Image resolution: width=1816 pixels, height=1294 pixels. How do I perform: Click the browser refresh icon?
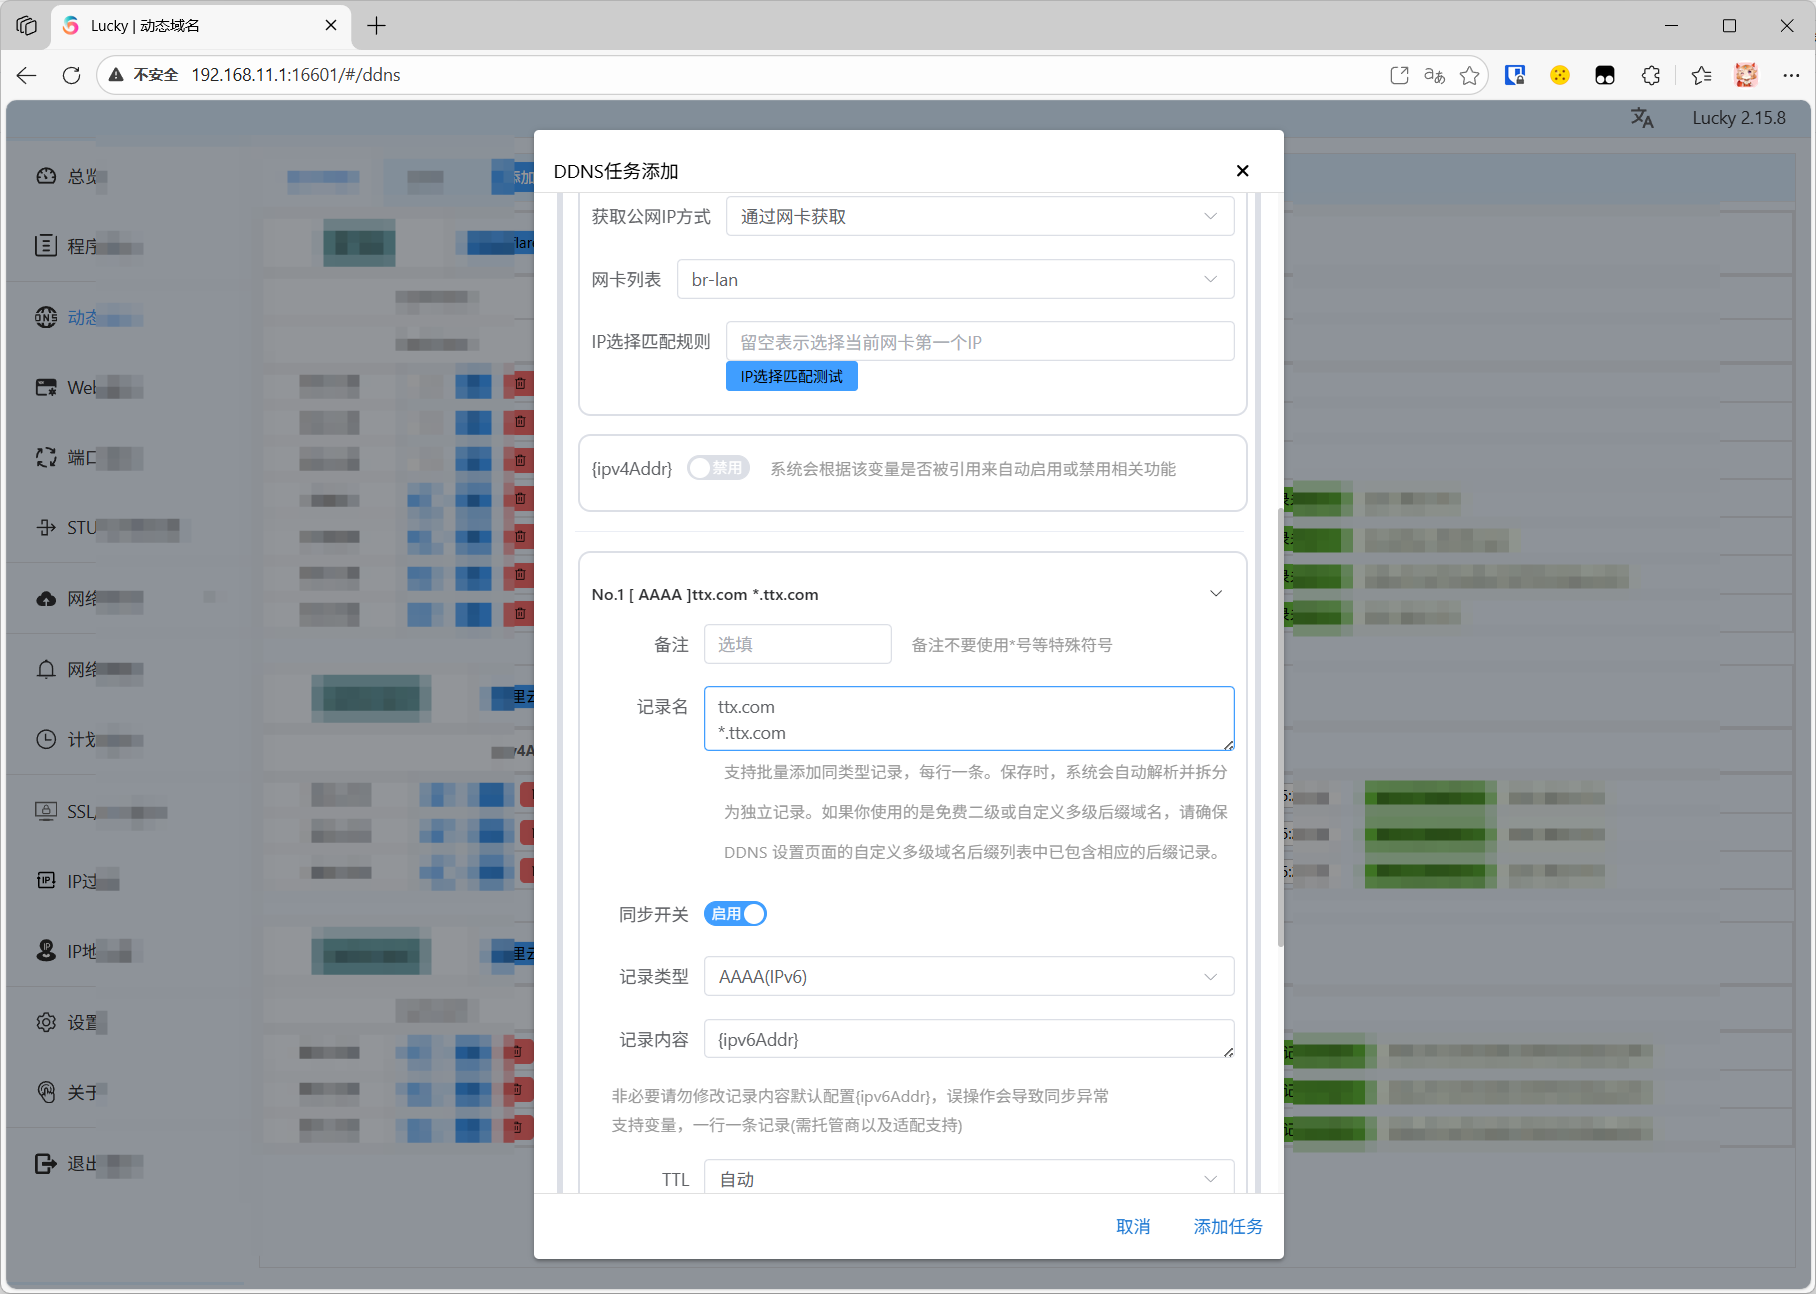pos(71,75)
